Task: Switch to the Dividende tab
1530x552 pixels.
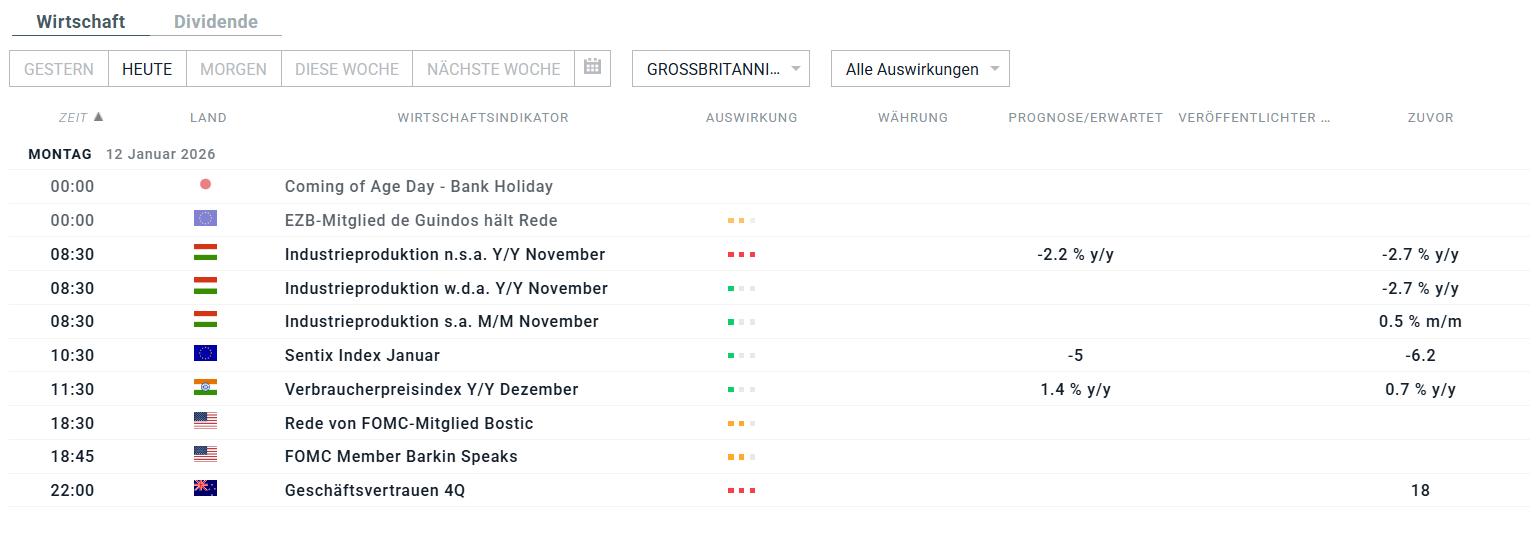Action: point(215,22)
